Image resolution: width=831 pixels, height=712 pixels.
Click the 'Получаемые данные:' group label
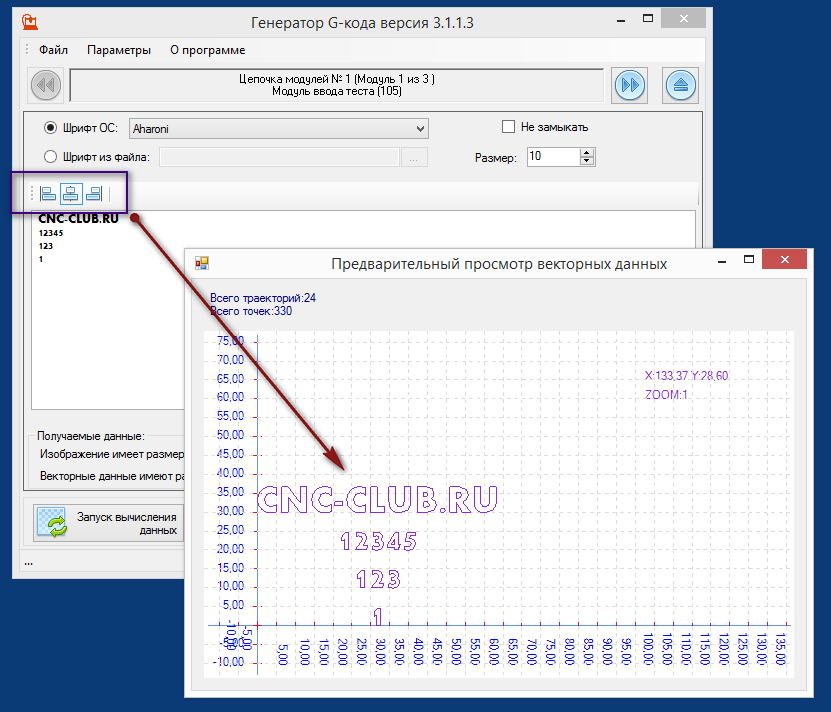91,436
